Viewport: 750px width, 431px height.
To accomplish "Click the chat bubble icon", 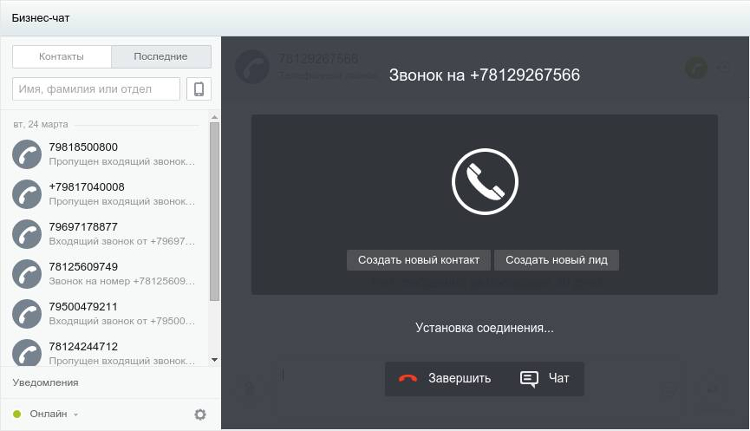I will coord(529,379).
